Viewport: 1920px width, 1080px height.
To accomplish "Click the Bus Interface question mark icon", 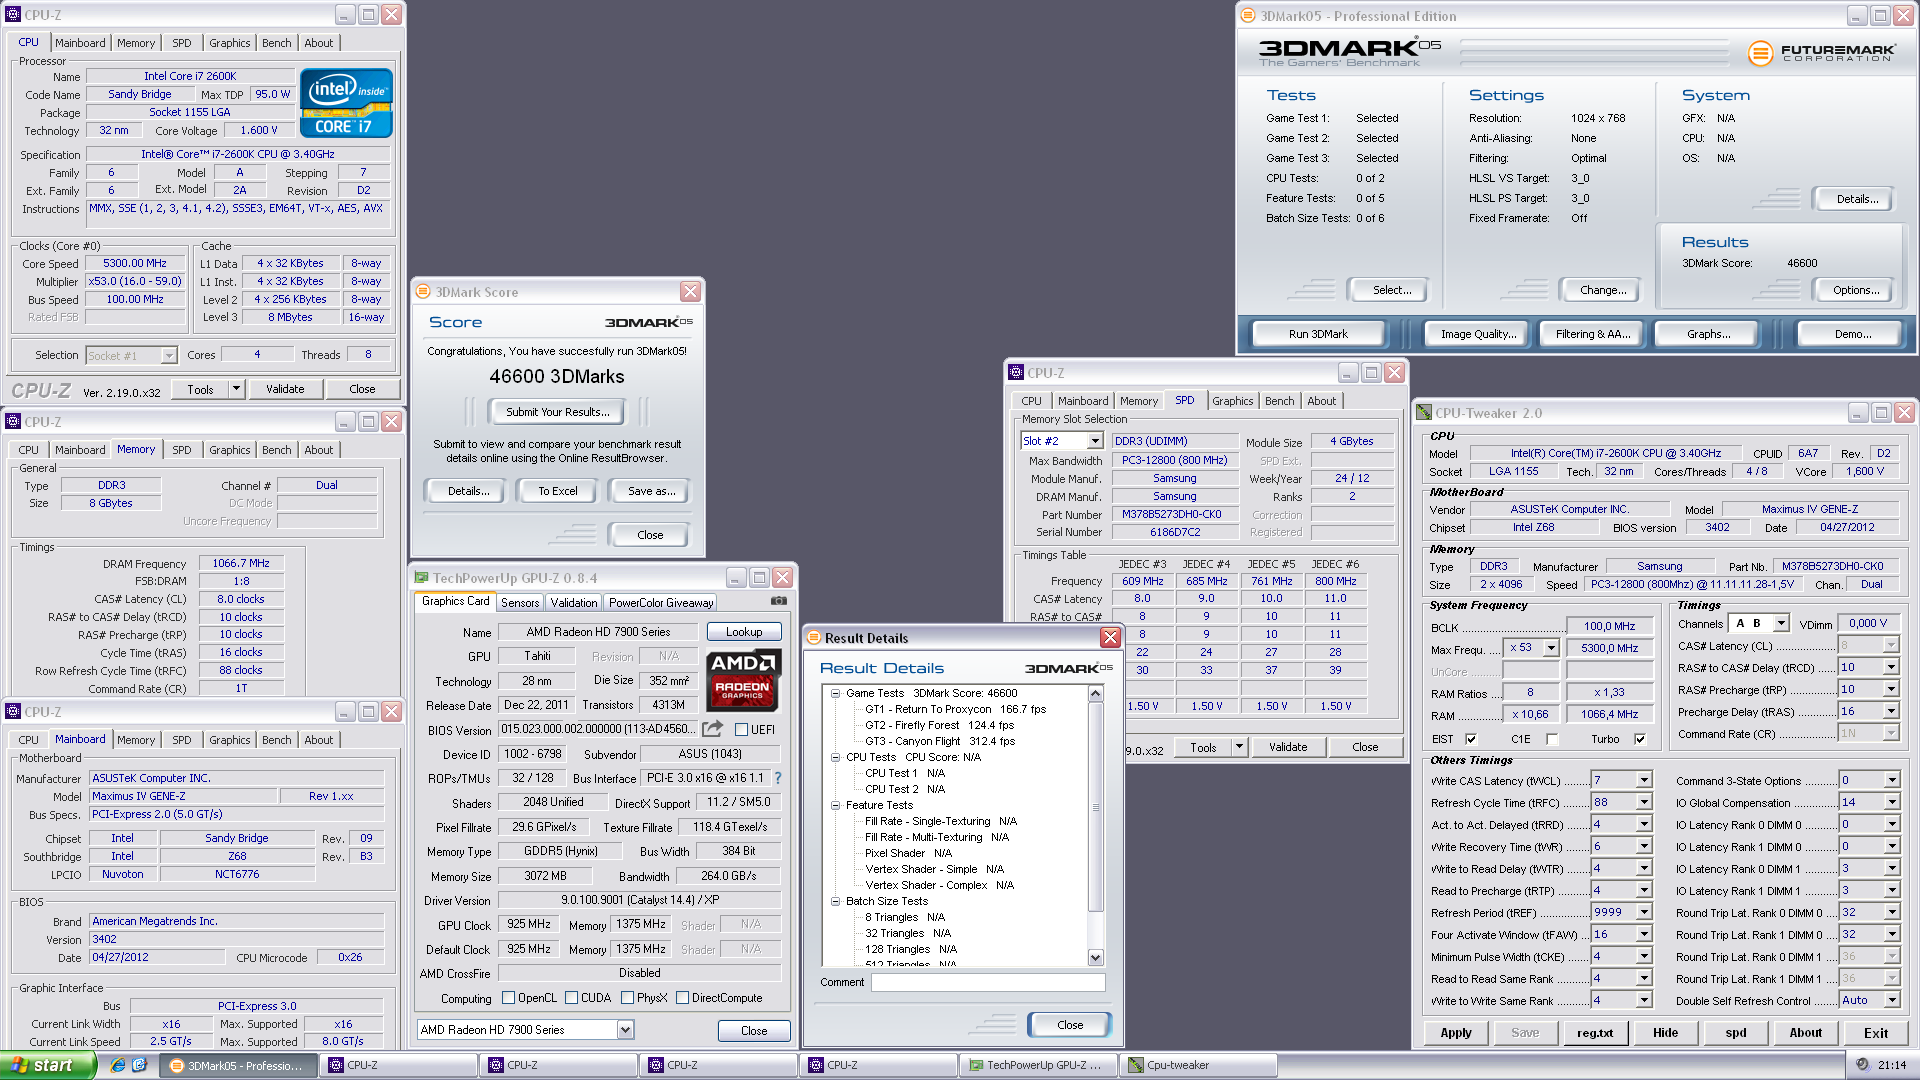I will tap(778, 778).
